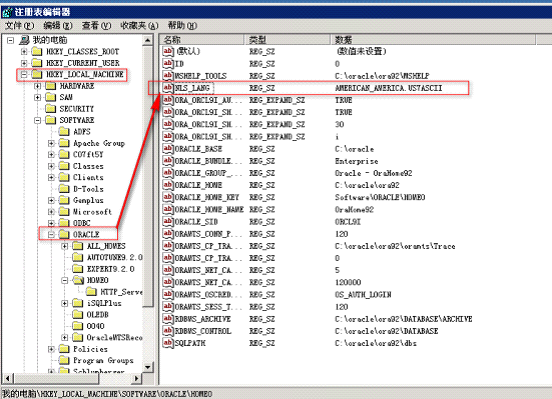Image resolution: width=552 pixels, height=399 pixels.
Task: Open the 收藏夹 (Favorites) menu
Action: [x=139, y=25]
